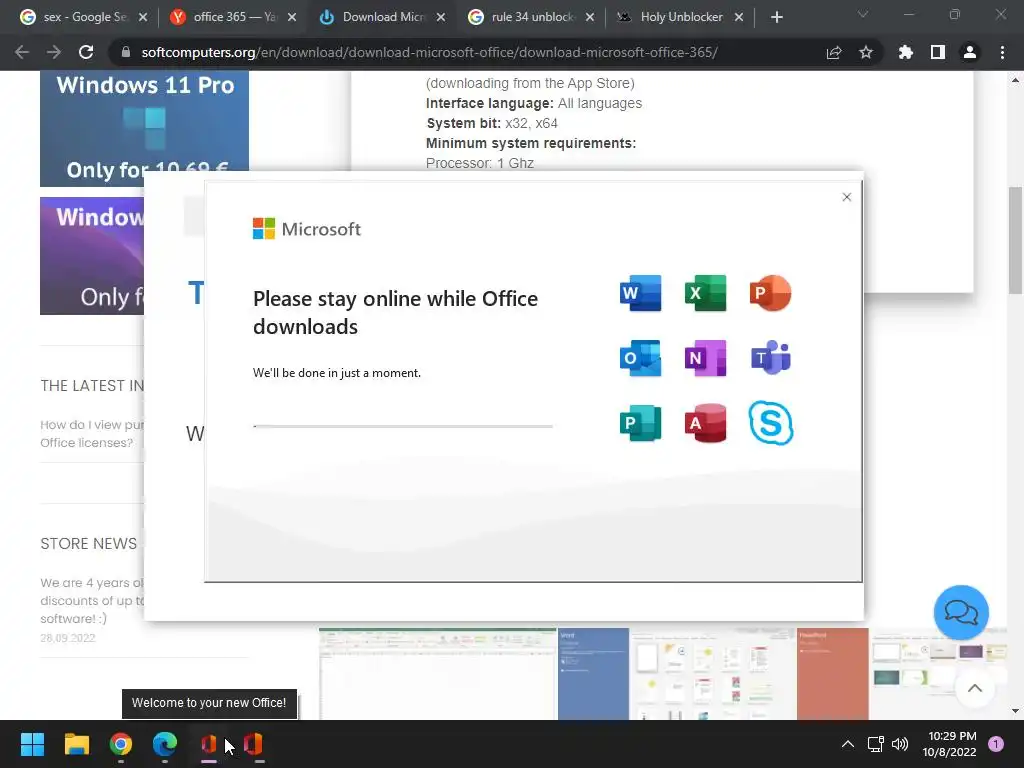The image size is (1024, 768).
Task: View site security lock info
Action: pyautogui.click(x=125, y=52)
